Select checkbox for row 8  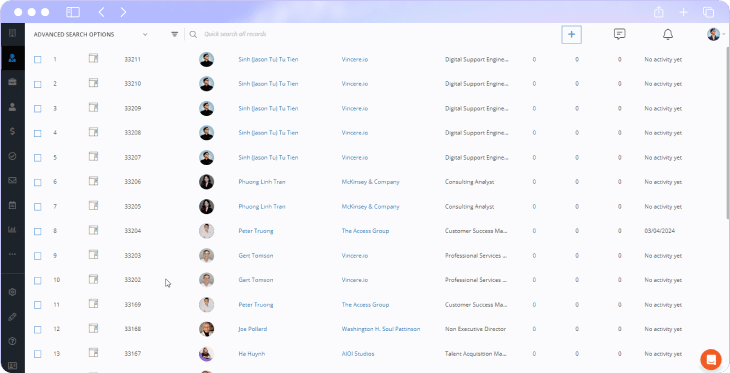38,231
